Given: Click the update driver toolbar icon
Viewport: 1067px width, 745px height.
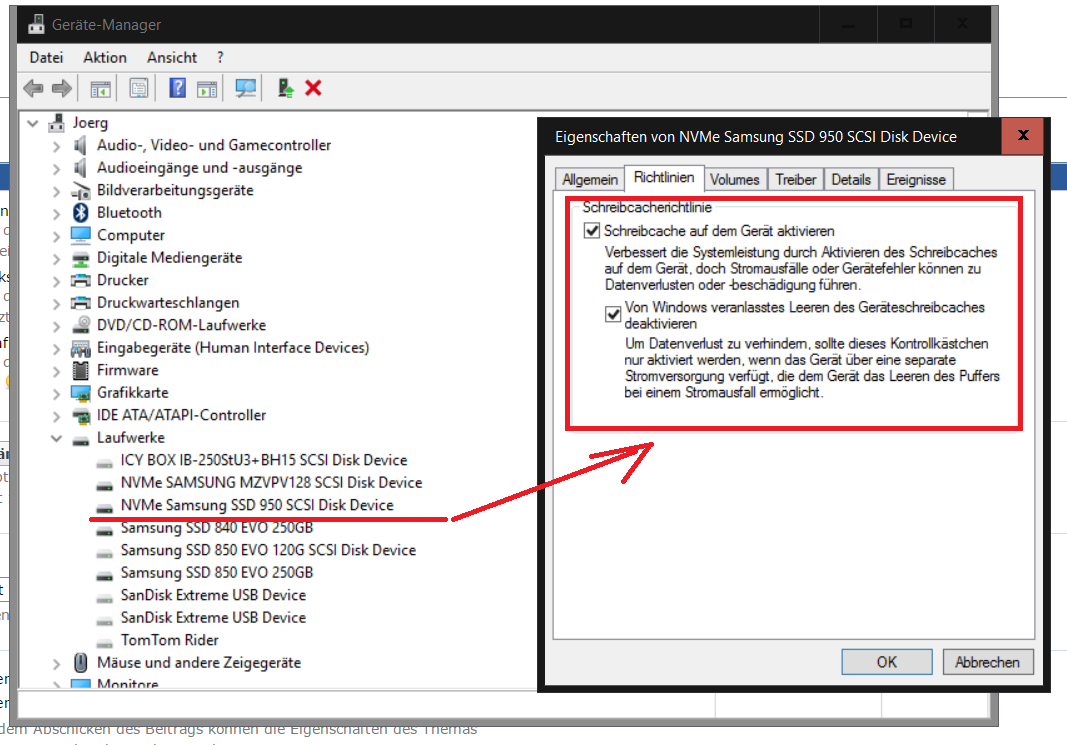Looking at the screenshot, I should (x=286, y=88).
